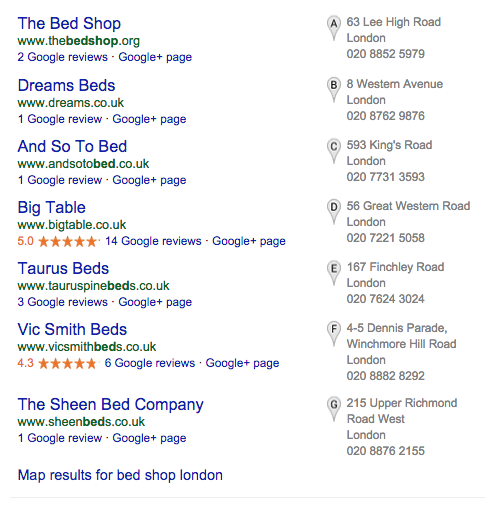This screenshot has width=497, height=506.
Task: Open Taurus Beds listing
Action: coord(63,268)
